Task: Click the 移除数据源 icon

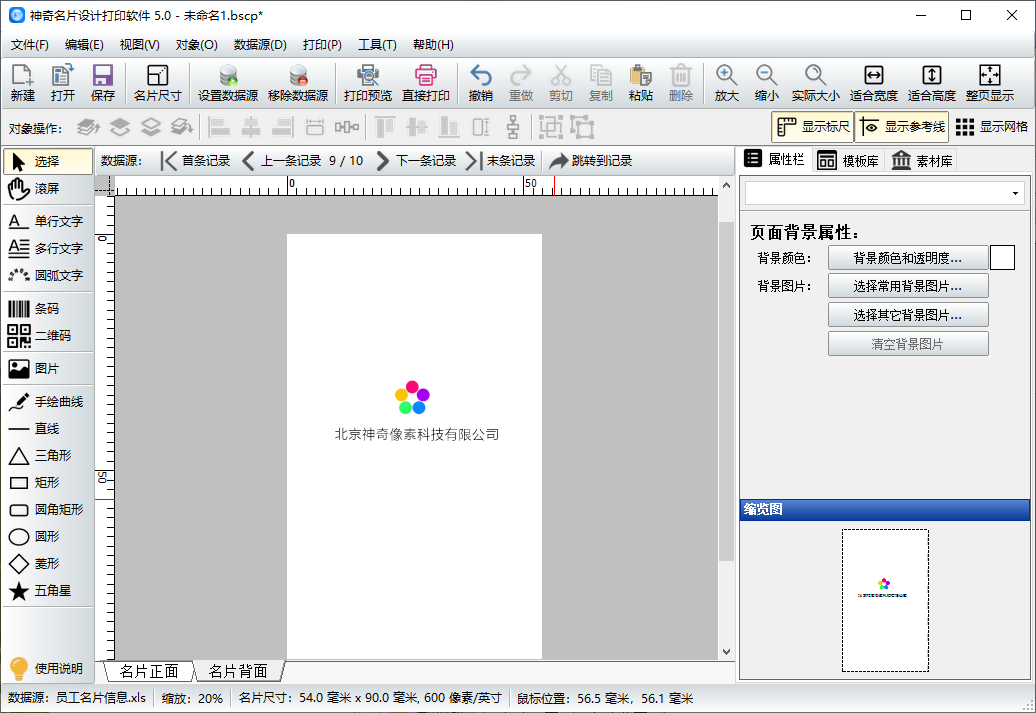Action: (298, 83)
